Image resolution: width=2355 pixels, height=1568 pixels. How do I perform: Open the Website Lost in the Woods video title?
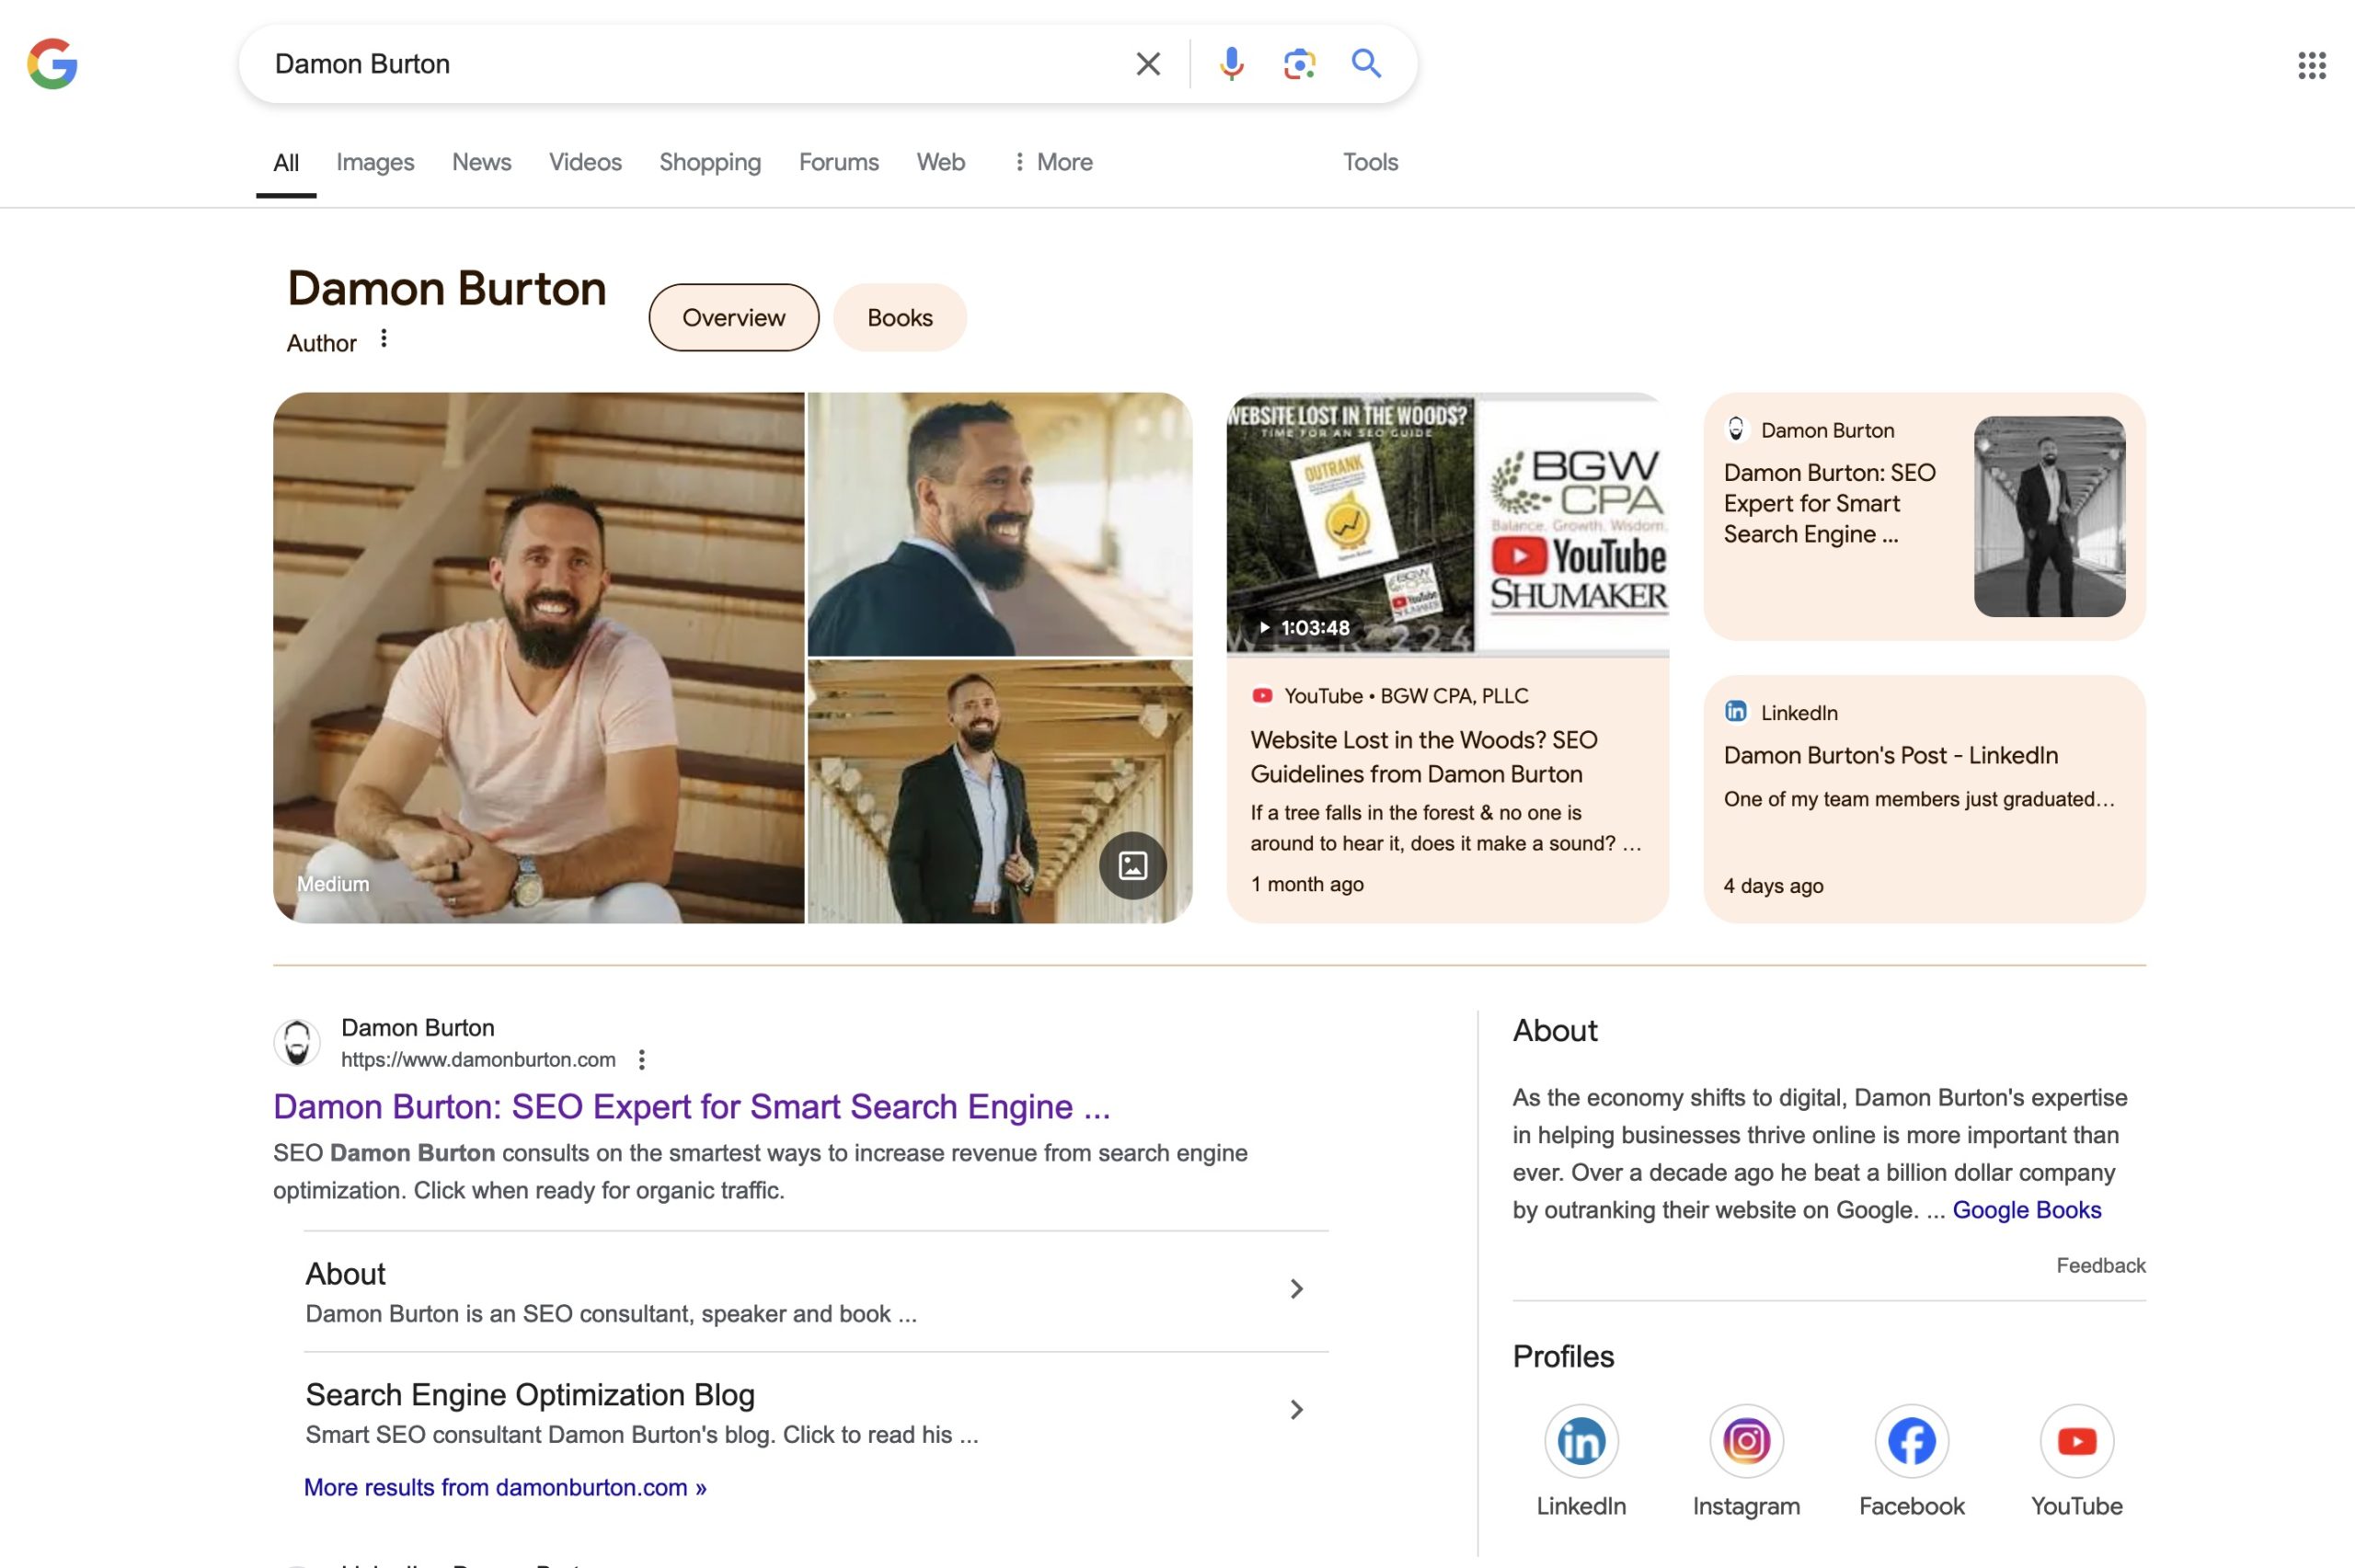(1423, 757)
